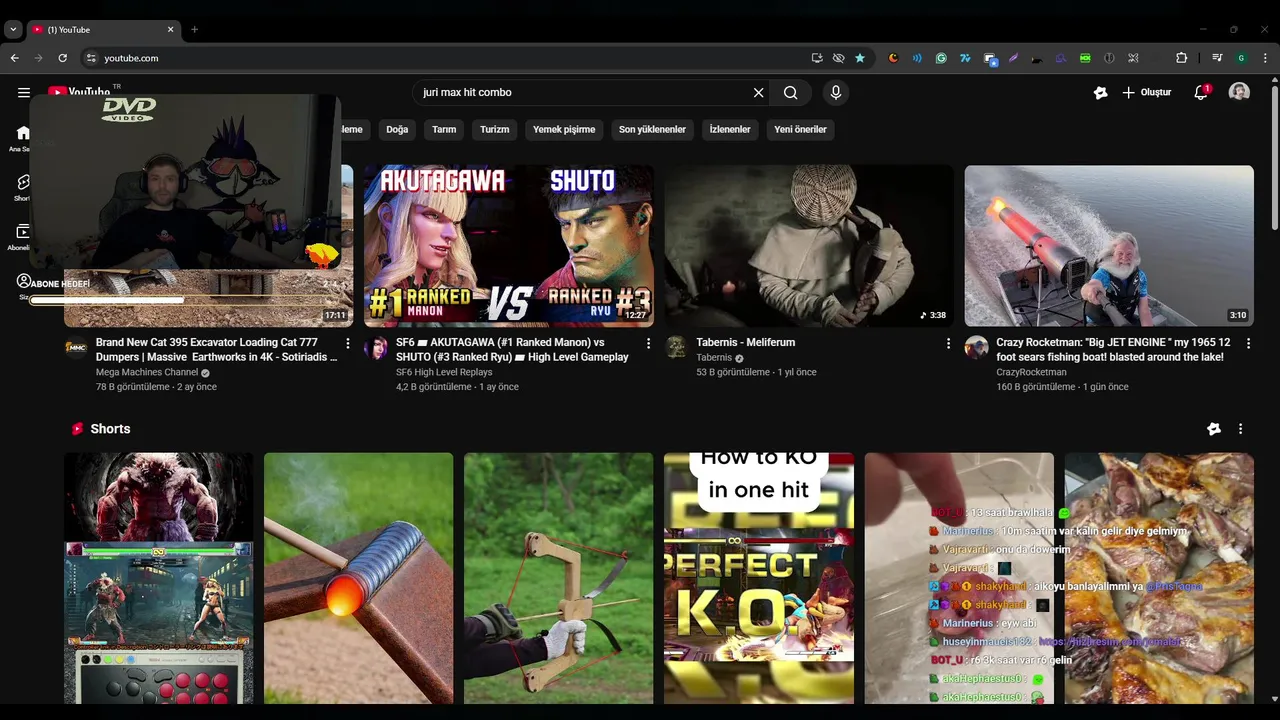Click the sparkle icon in Shorts header

pyautogui.click(x=1214, y=429)
